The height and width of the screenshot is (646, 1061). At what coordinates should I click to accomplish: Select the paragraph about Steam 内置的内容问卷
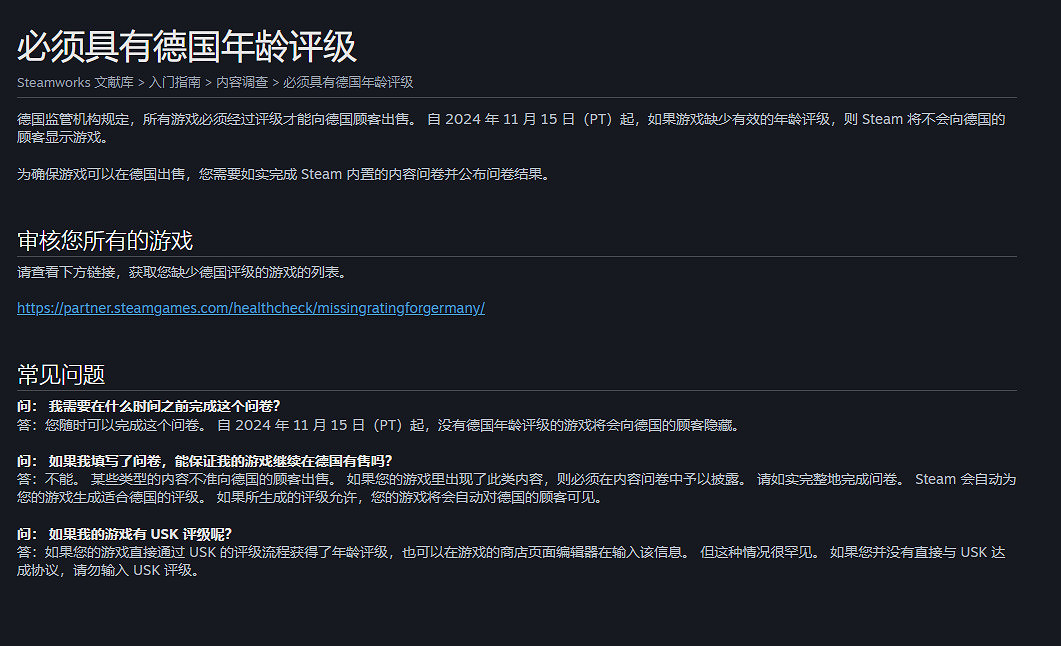click(x=280, y=173)
